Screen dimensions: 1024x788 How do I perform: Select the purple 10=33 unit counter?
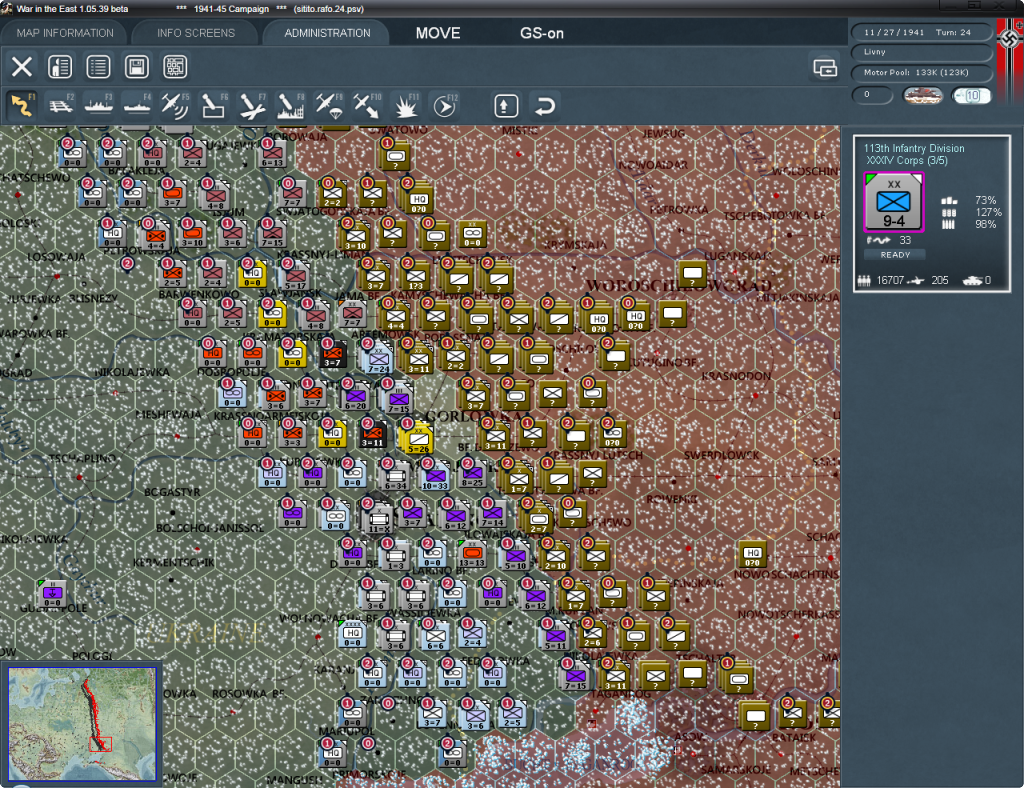pos(434,475)
